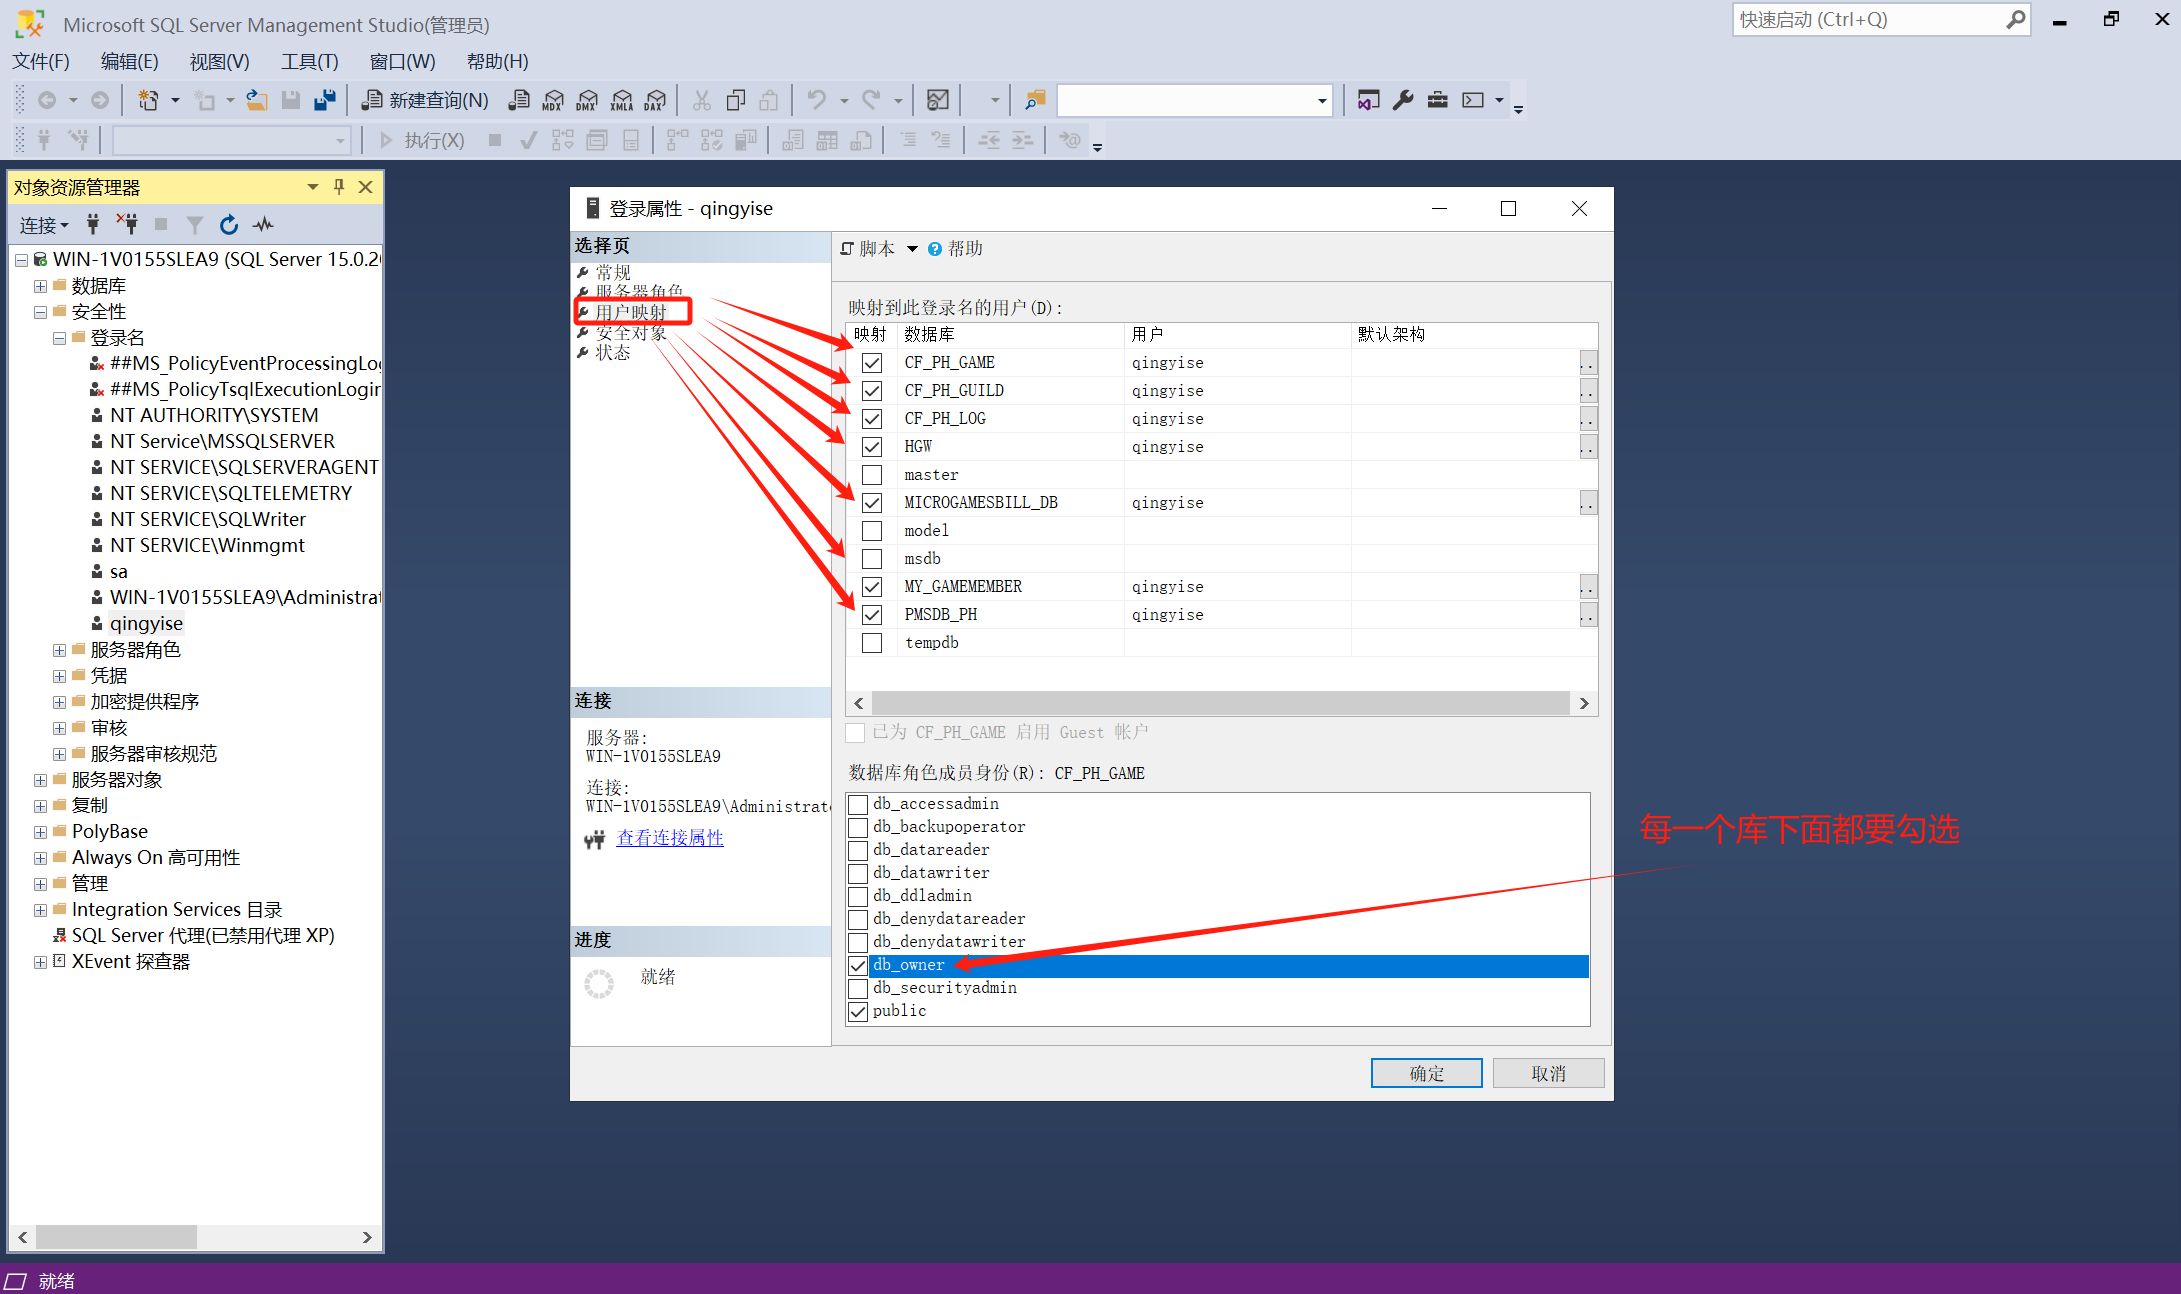Open the 查看连接属性 link
This screenshot has height=1294, width=2181.
tap(670, 838)
